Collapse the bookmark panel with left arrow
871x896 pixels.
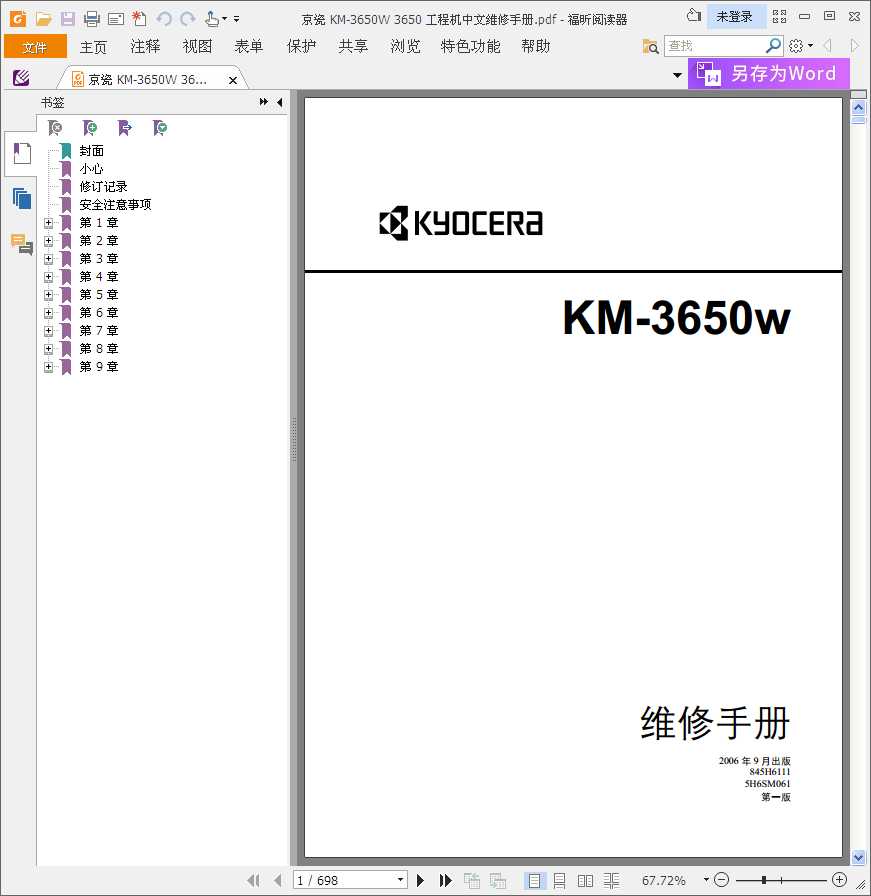(x=279, y=102)
